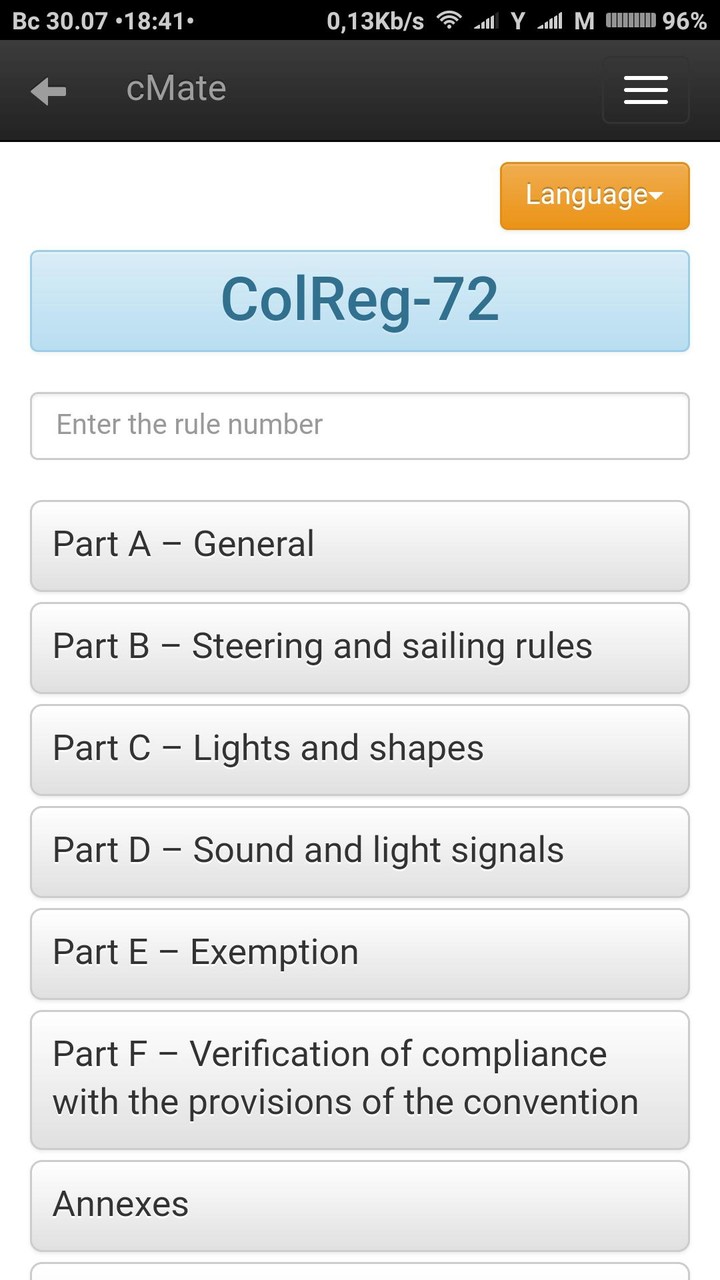Open Part C – Lights and shapes
720x1280 pixels.
coord(360,749)
